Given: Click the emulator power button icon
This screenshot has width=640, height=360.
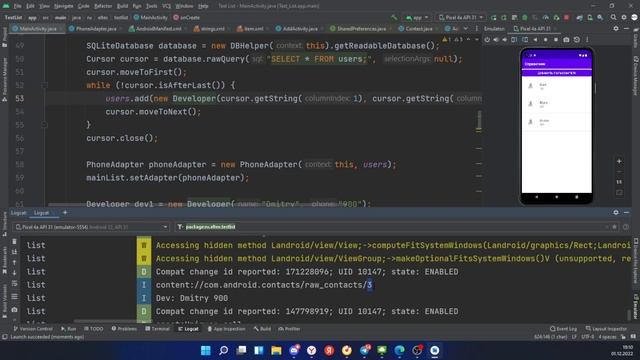Looking at the screenshot, I should click(487, 40).
